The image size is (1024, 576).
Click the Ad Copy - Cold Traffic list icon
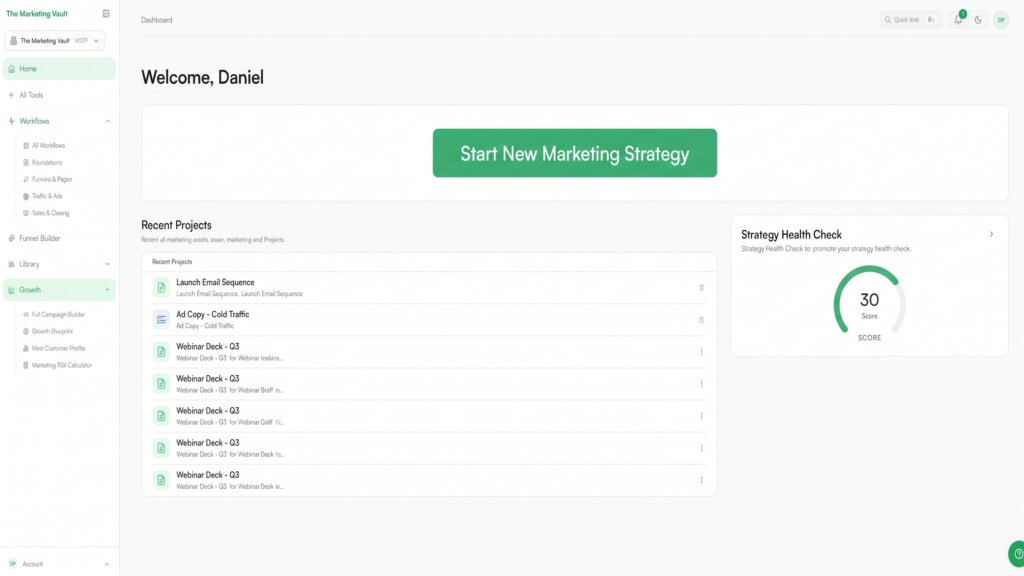click(161, 319)
